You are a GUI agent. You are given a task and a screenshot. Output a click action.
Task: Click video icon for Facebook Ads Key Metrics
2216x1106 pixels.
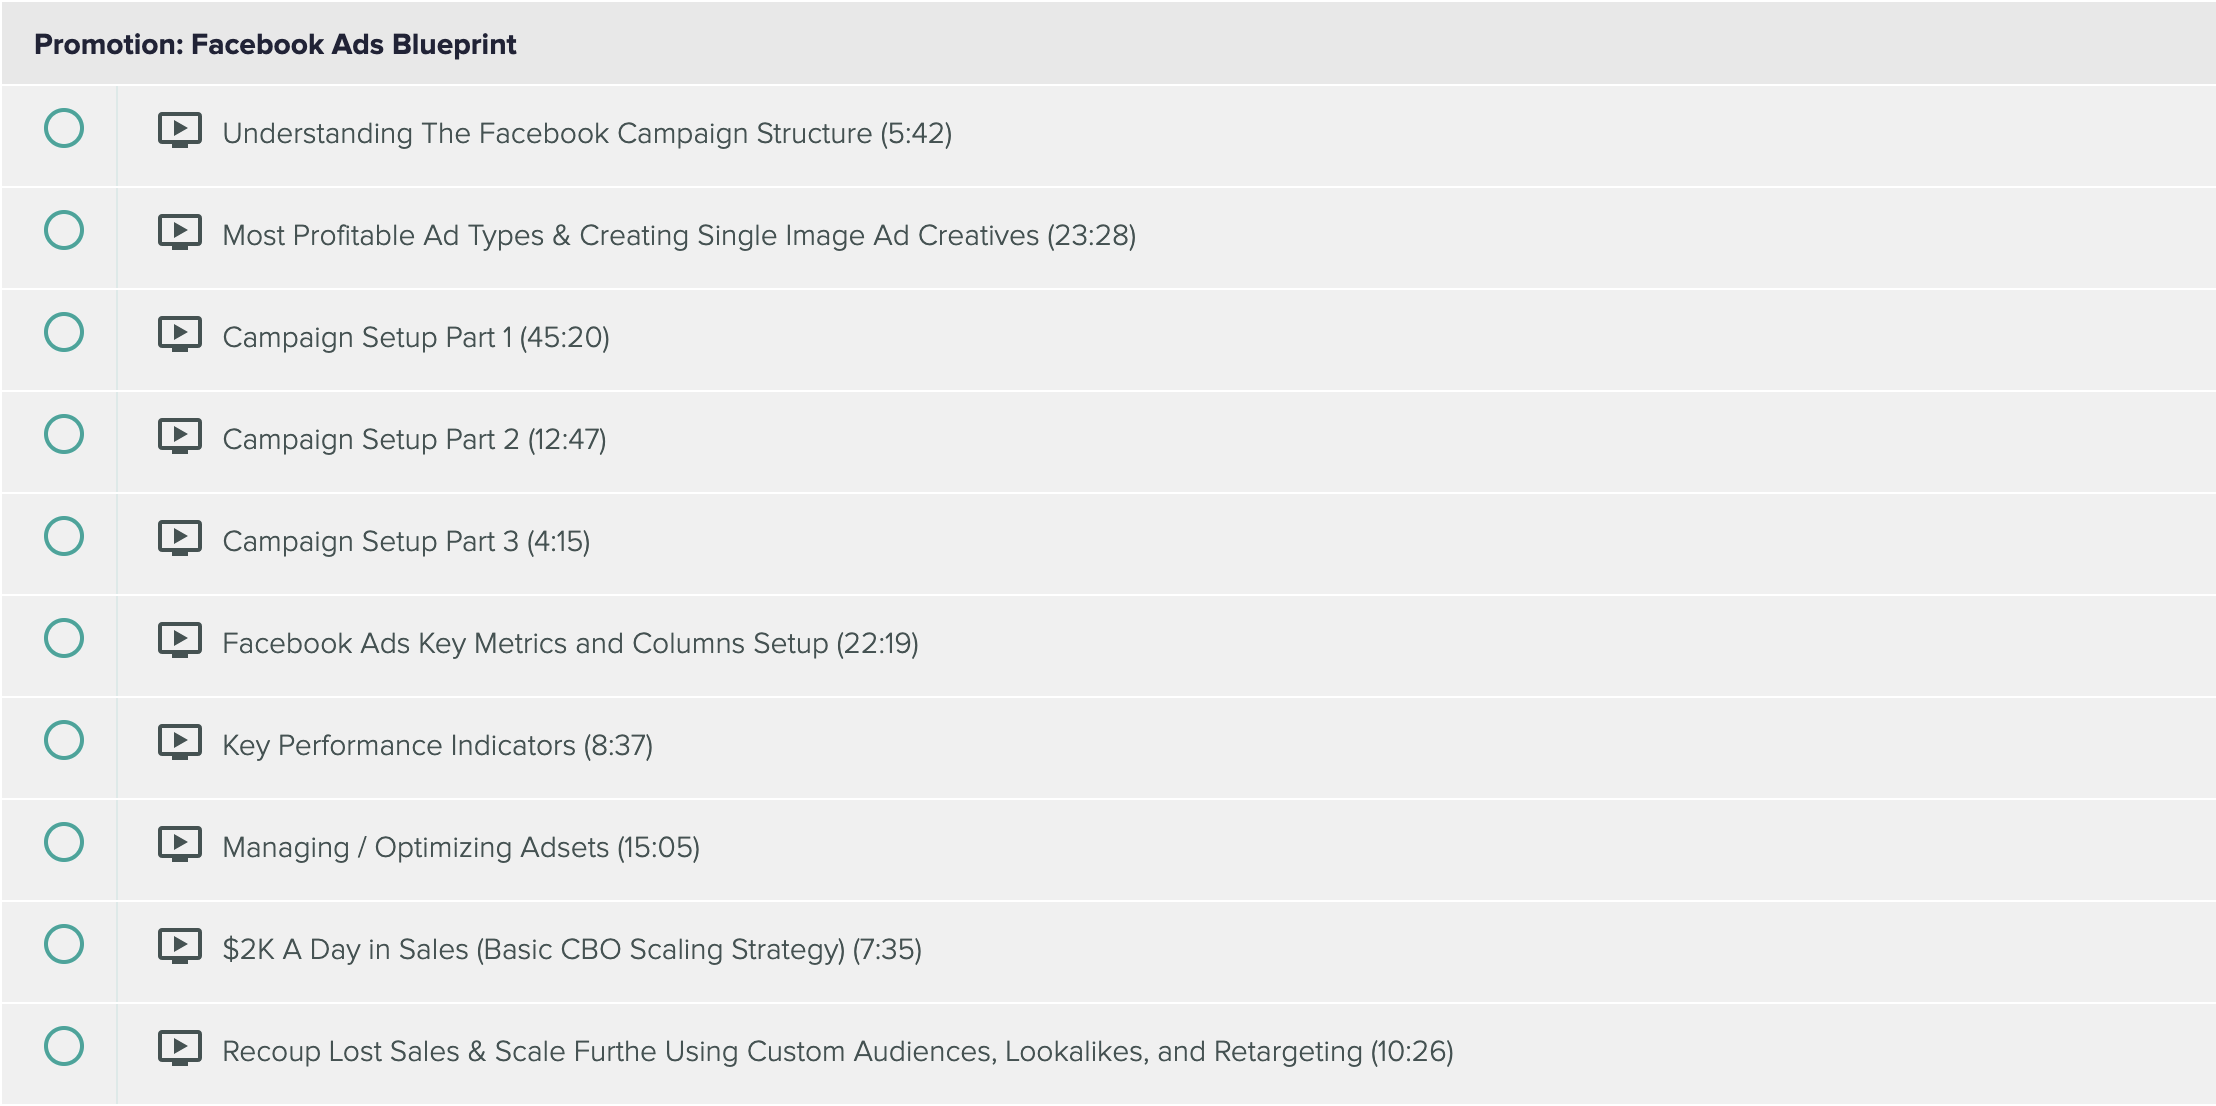pos(180,640)
